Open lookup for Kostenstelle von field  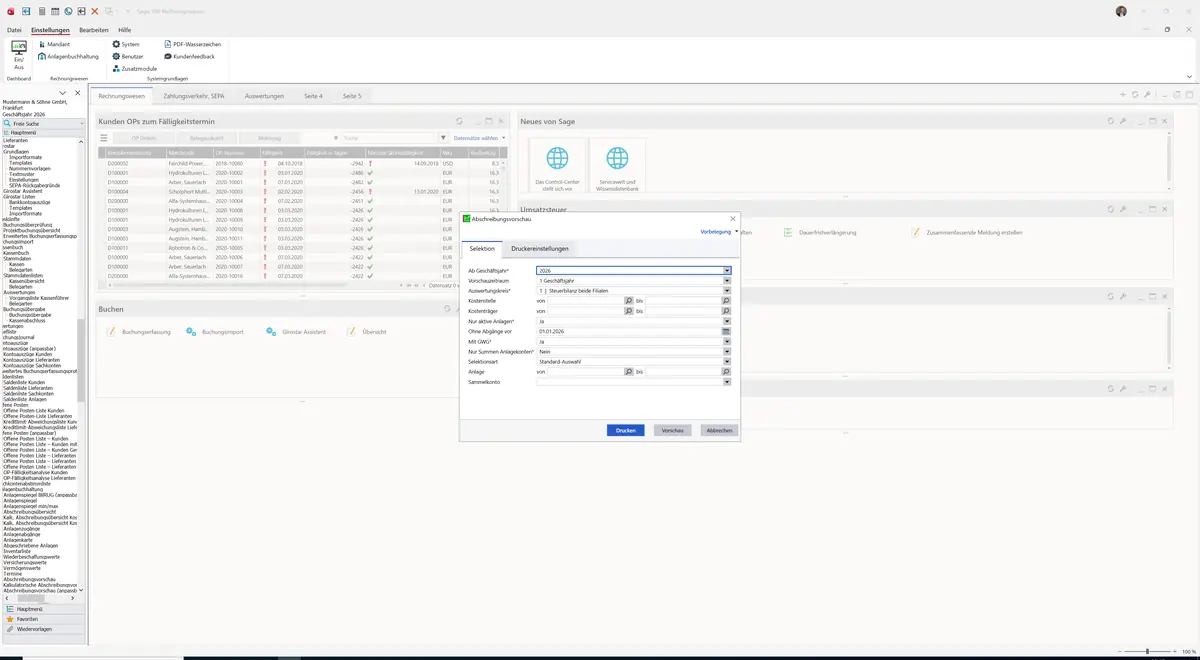click(x=629, y=300)
